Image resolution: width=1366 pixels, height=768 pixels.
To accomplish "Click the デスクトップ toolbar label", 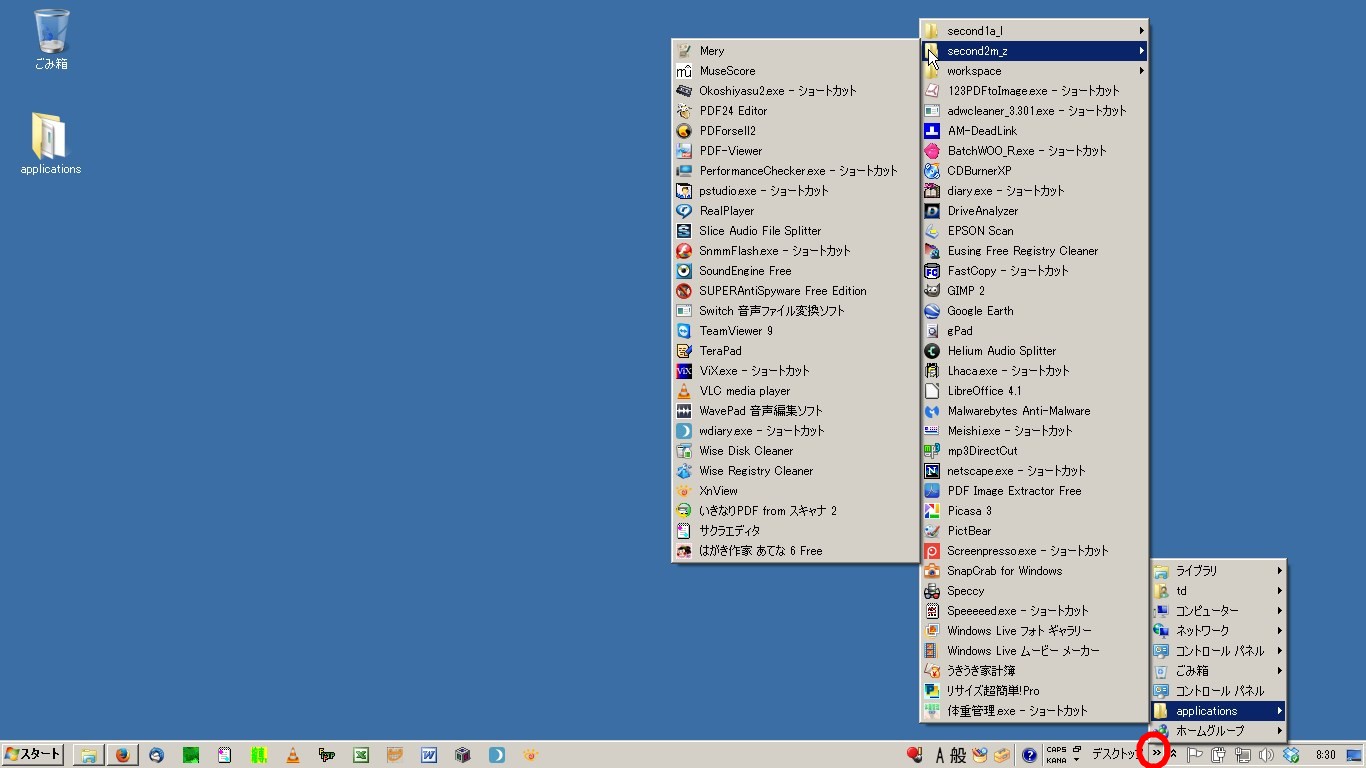I will (x=1115, y=755).
